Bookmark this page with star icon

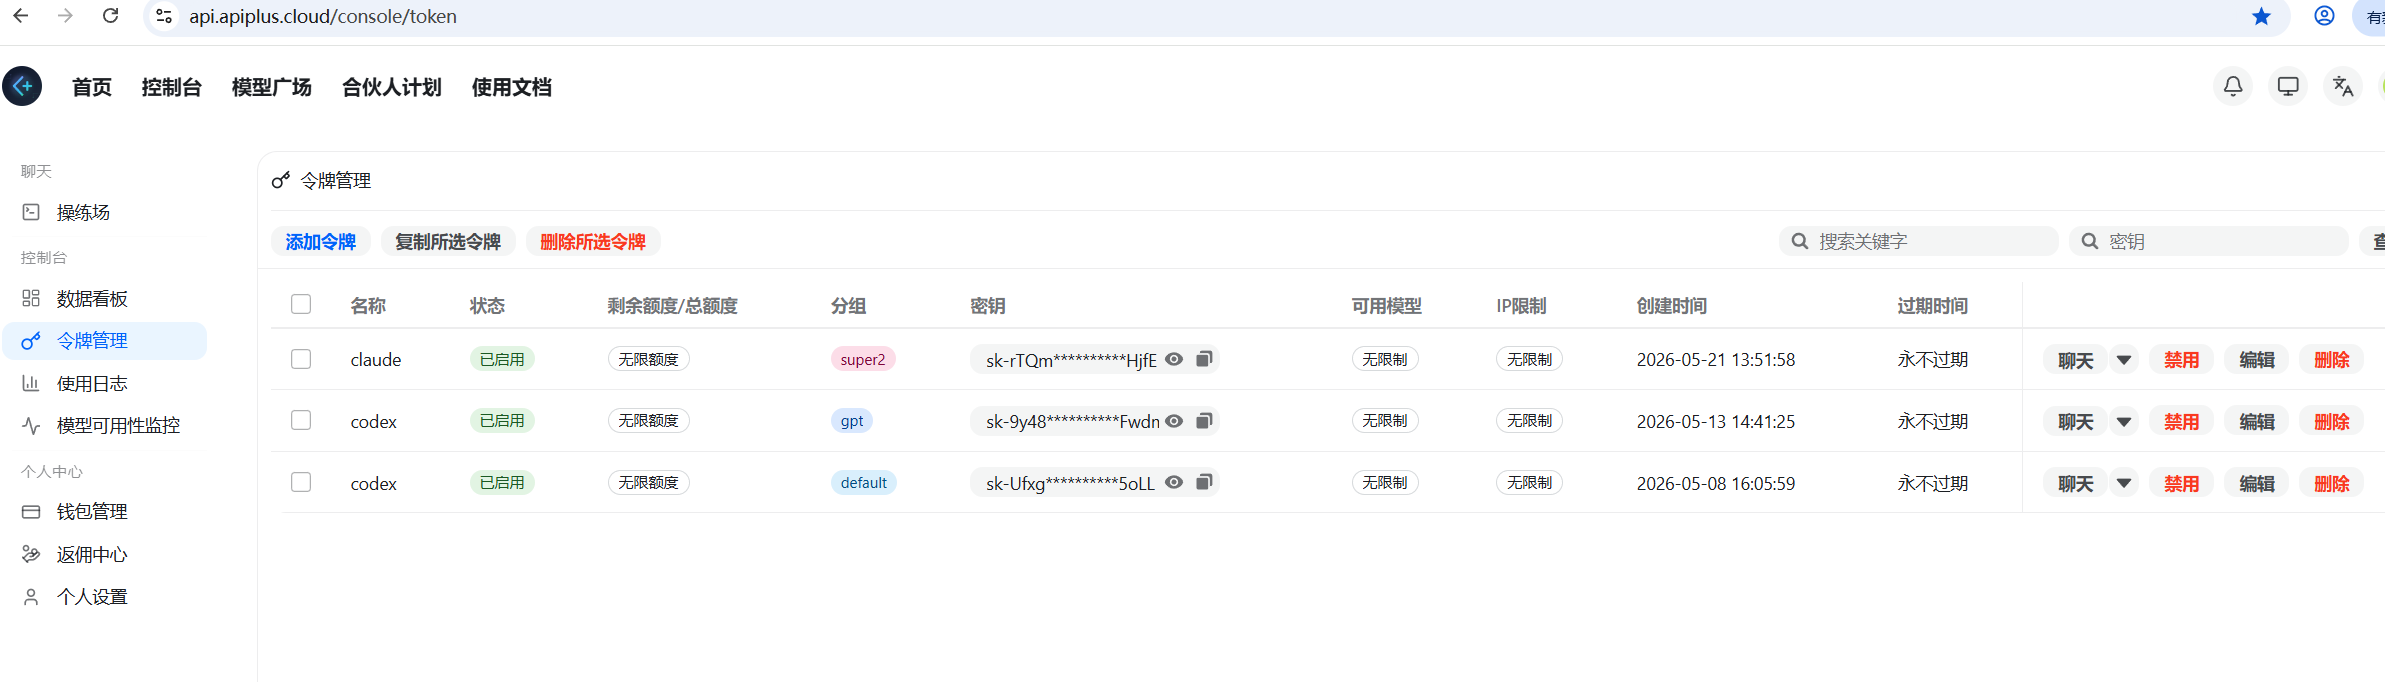(x=2261, y=16)
